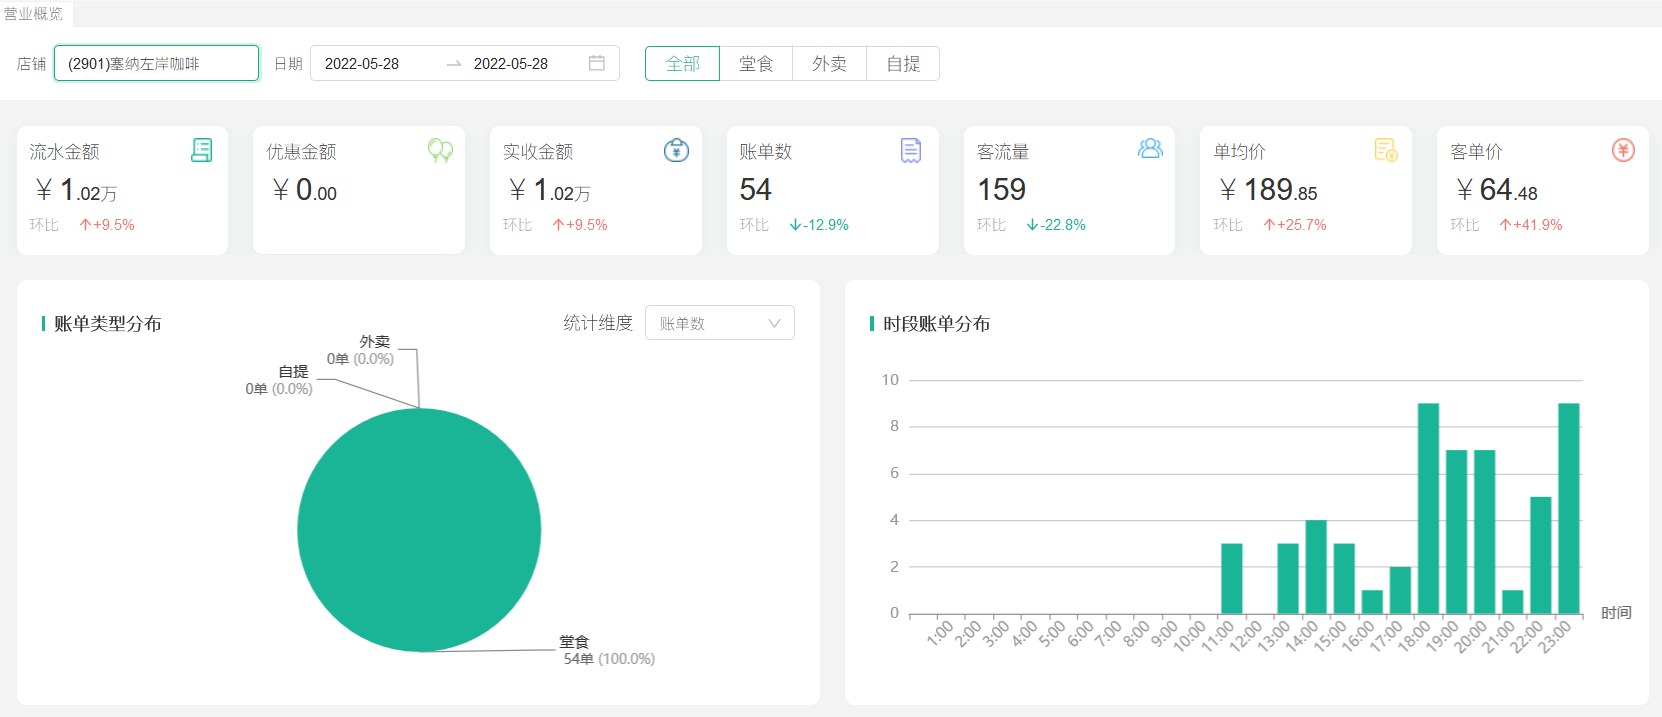Click the receipt icon on 流水金额 card
Screen dimensions: 1662x717
tap(201, 150)
